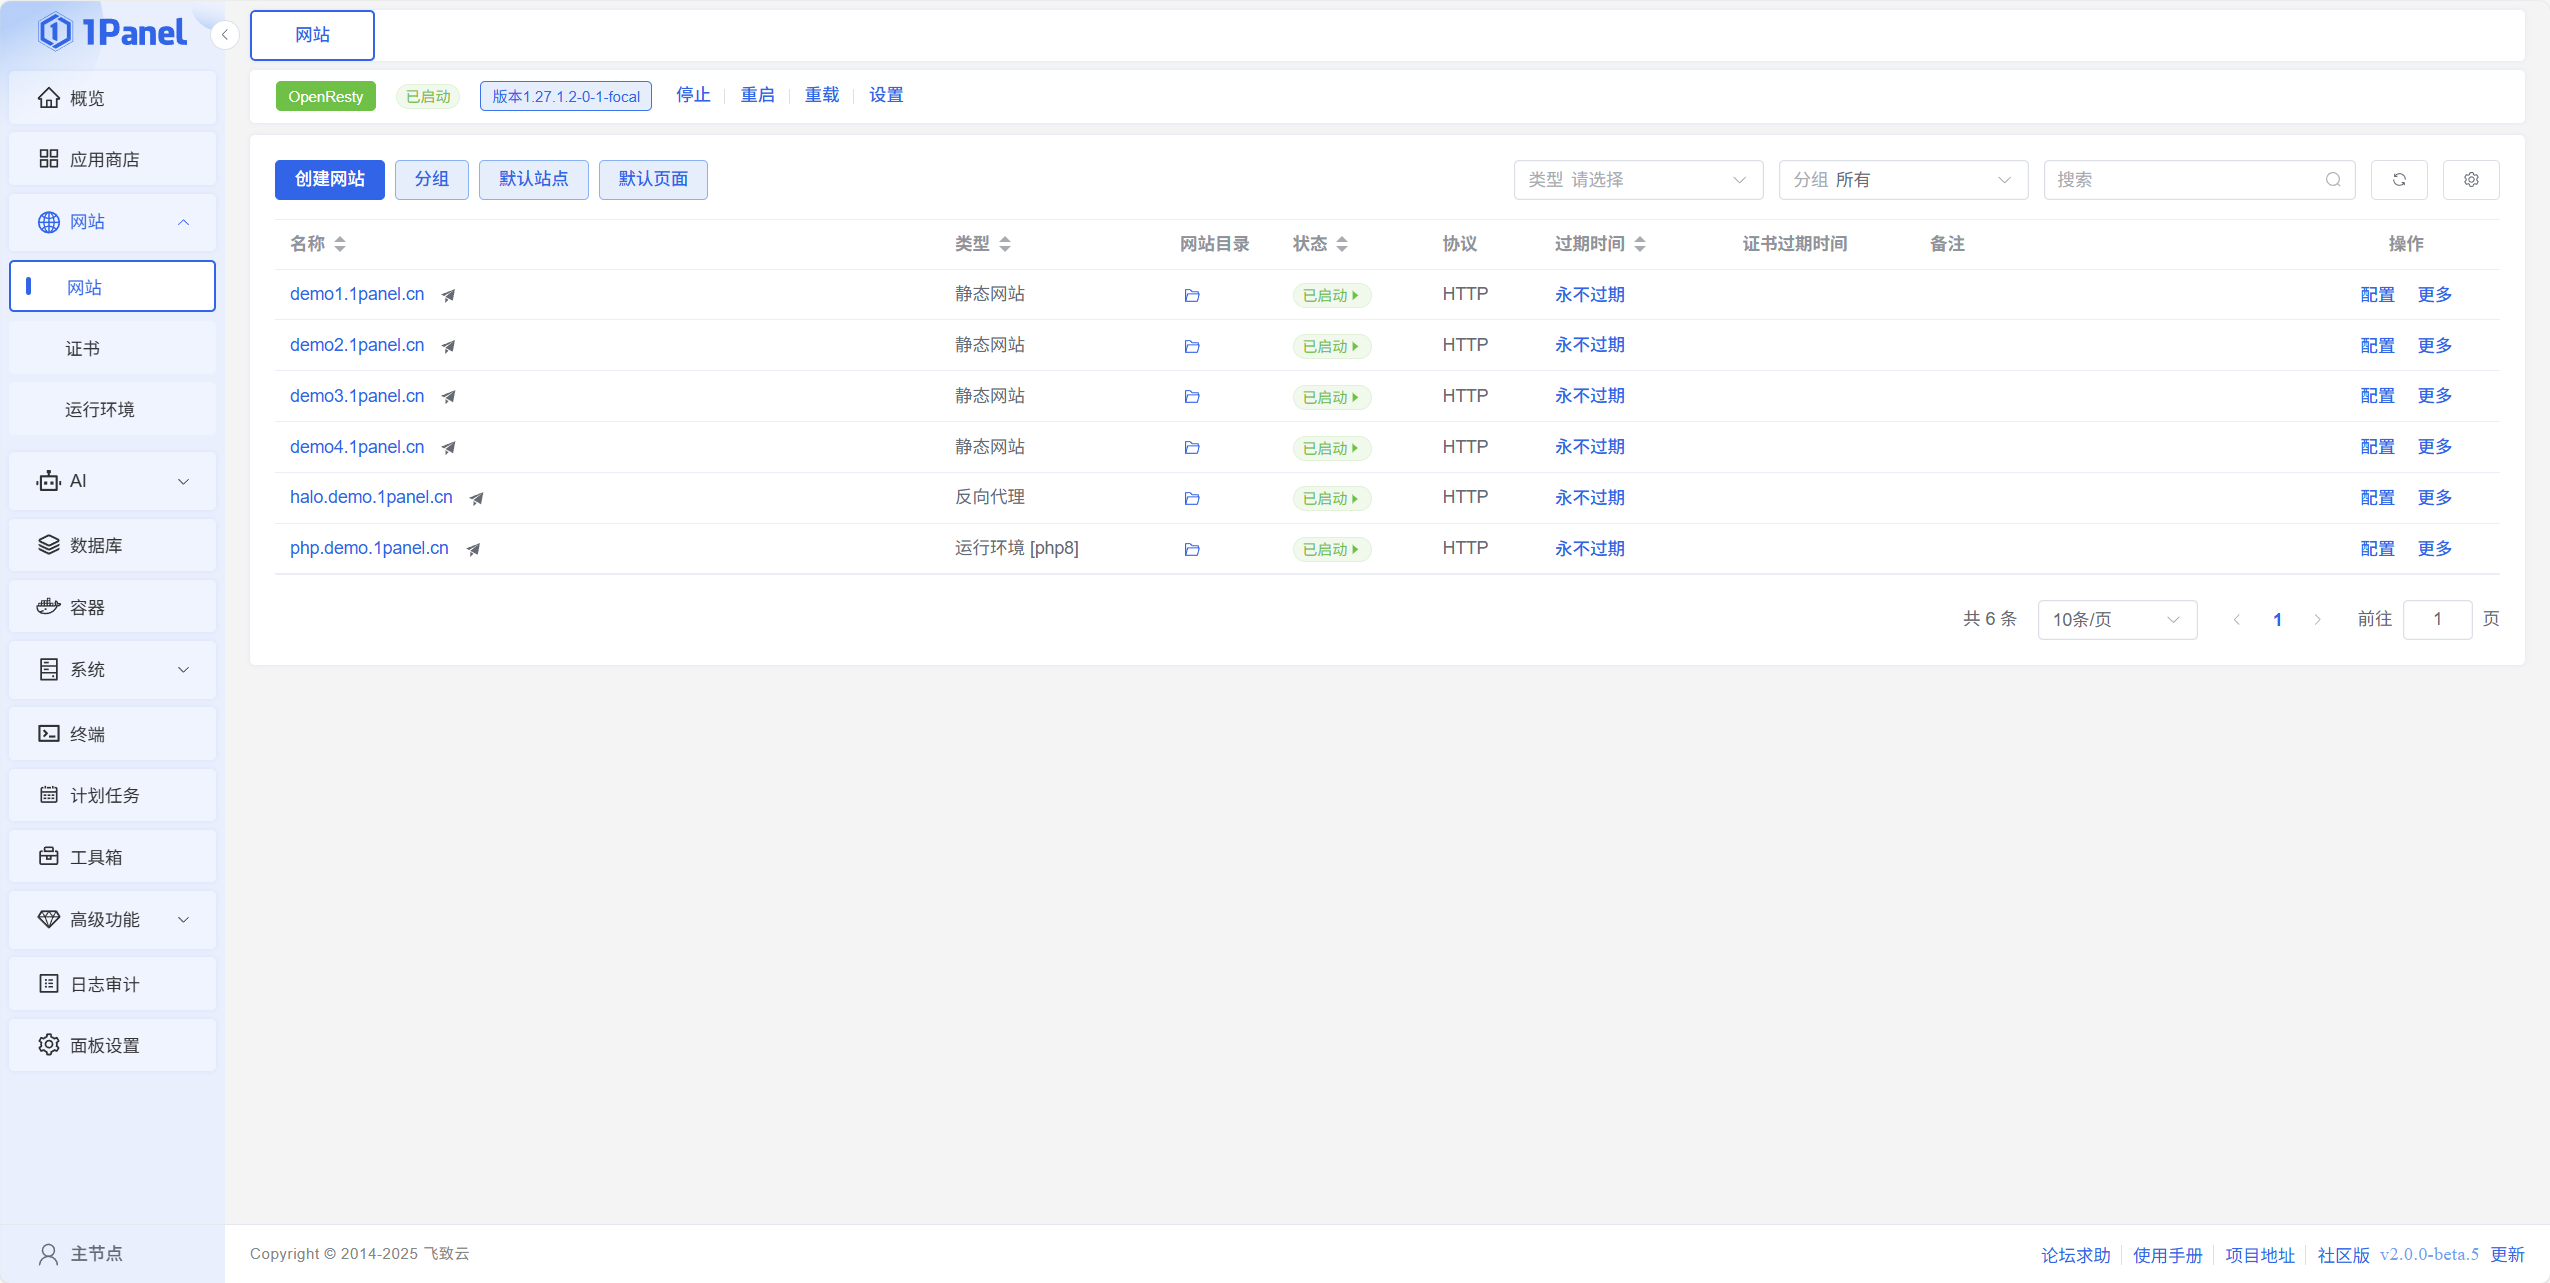Click the paper plane icon beside demo3.1panel.cn
Image resolution: width=2550 pixels, height=1283 pixels.
[x=449, y=397]
